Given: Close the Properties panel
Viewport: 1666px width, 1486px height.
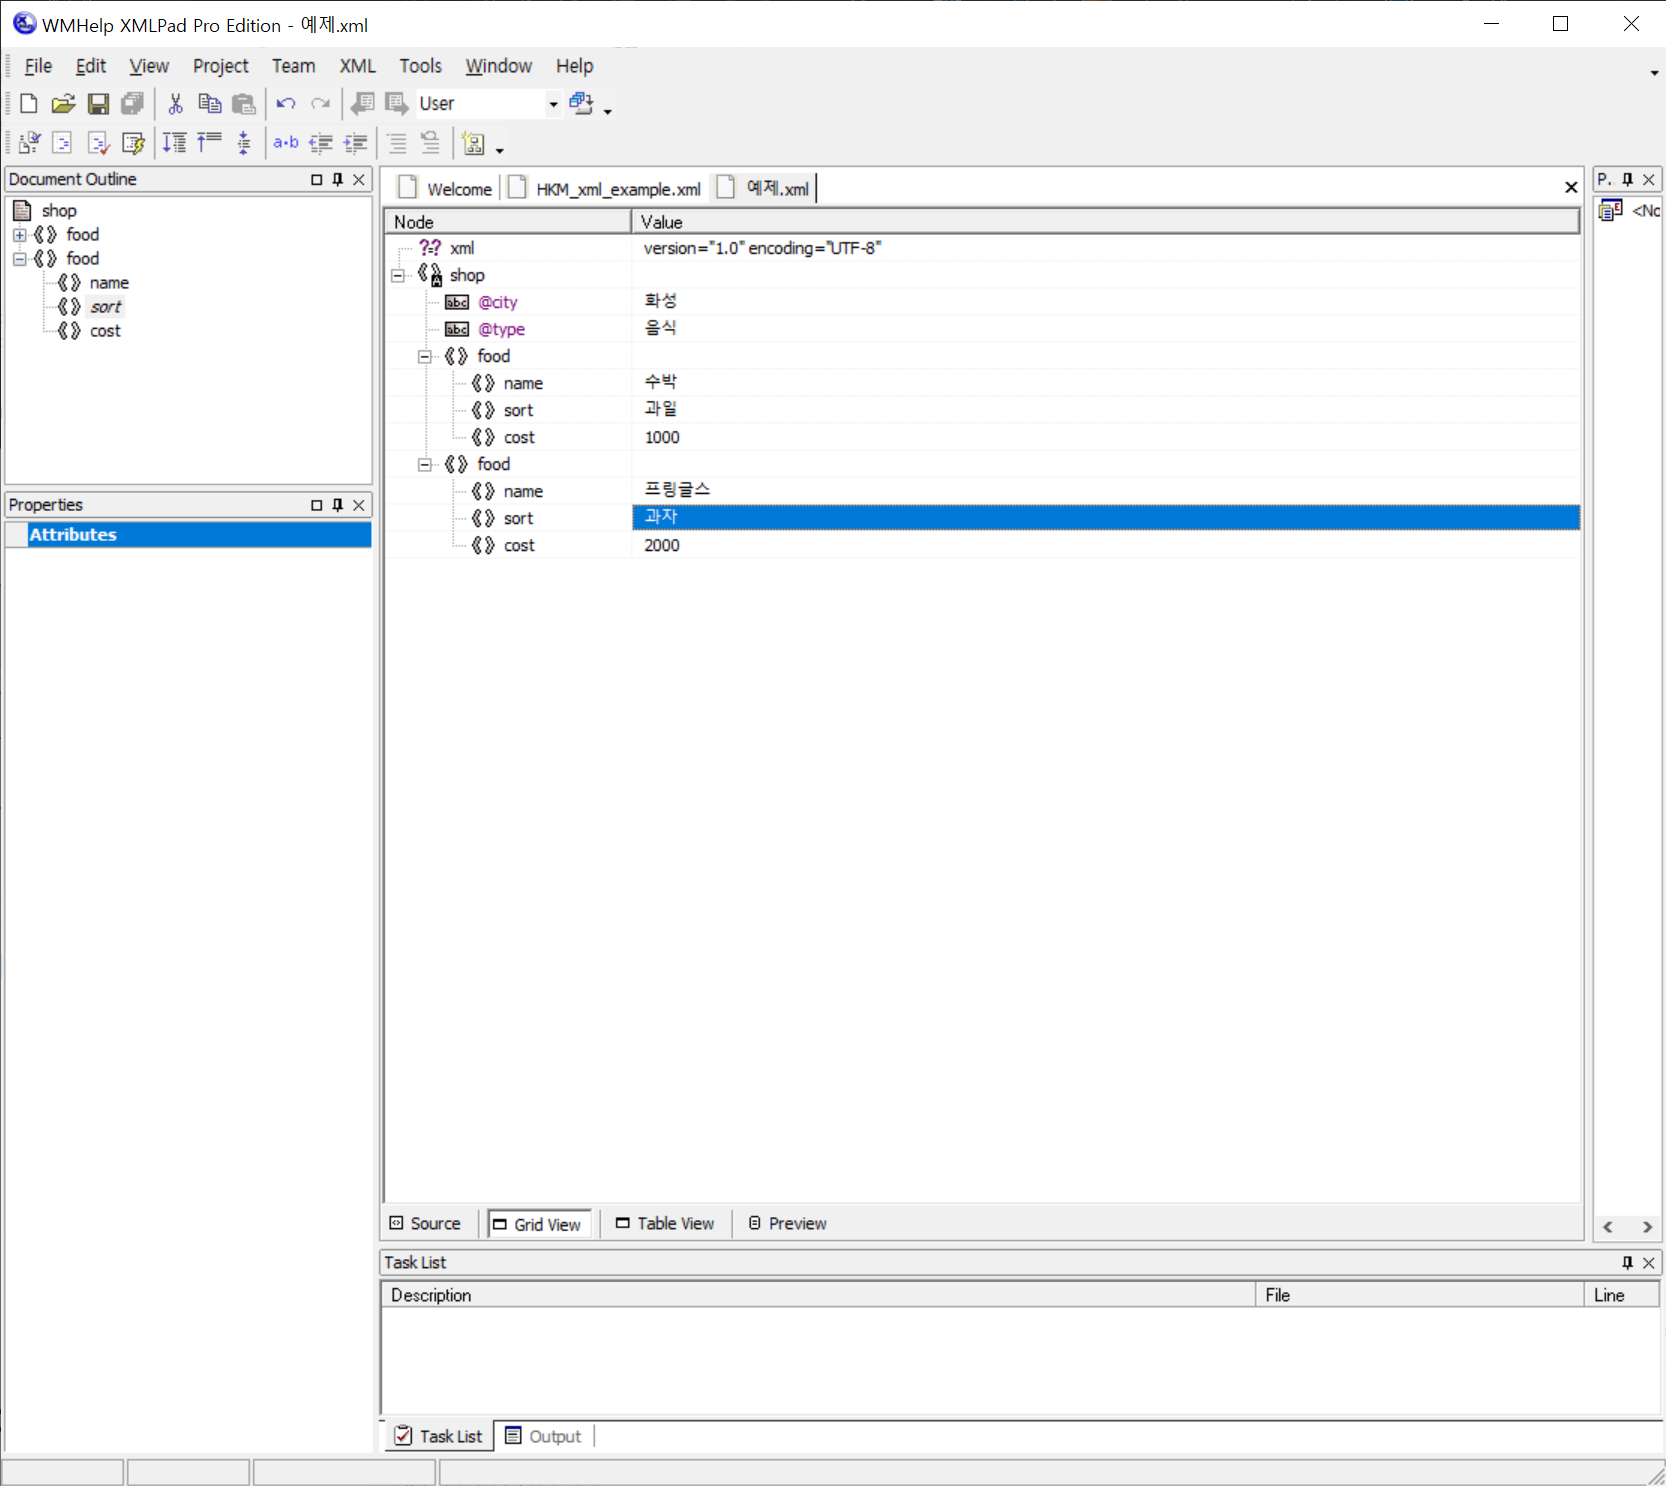Looking at the screenshot, I should (x=359, y=505).
